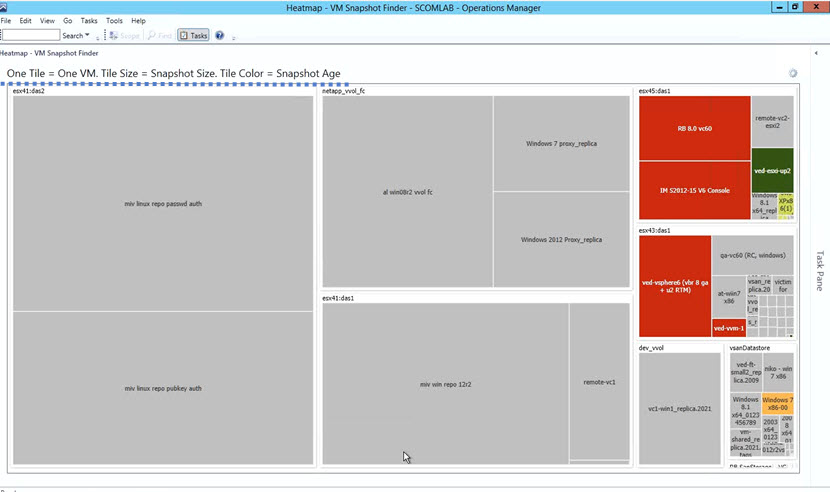Select Windows 8.1 x64_replica tile in esx45:das1

click(x=764, y=206)
